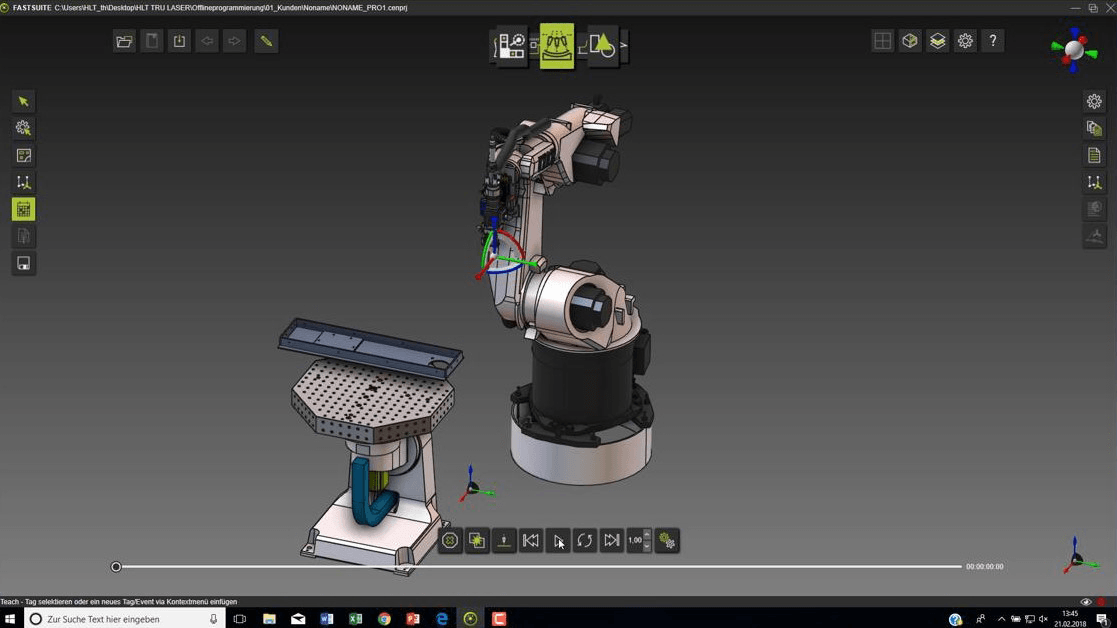Click the greyed document icon in left sidebar
This screenshot has height=628, width=1117.
(24, 236)
